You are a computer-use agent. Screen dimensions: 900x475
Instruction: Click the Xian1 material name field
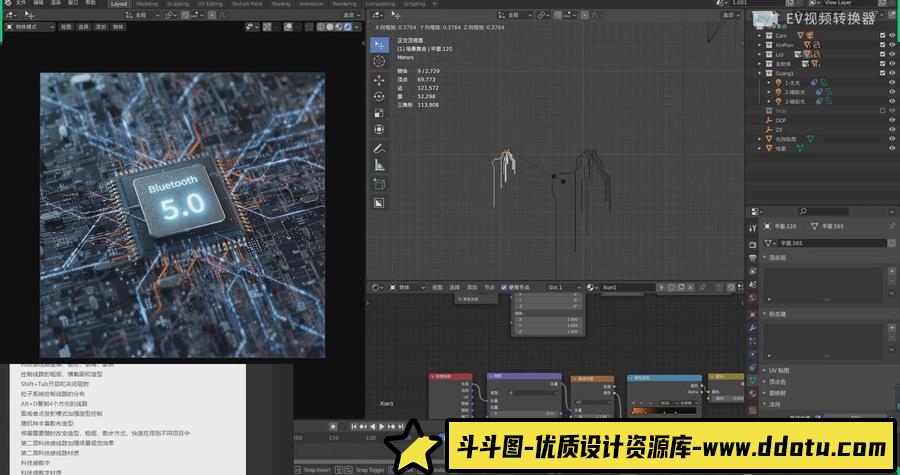coord(627,287)
